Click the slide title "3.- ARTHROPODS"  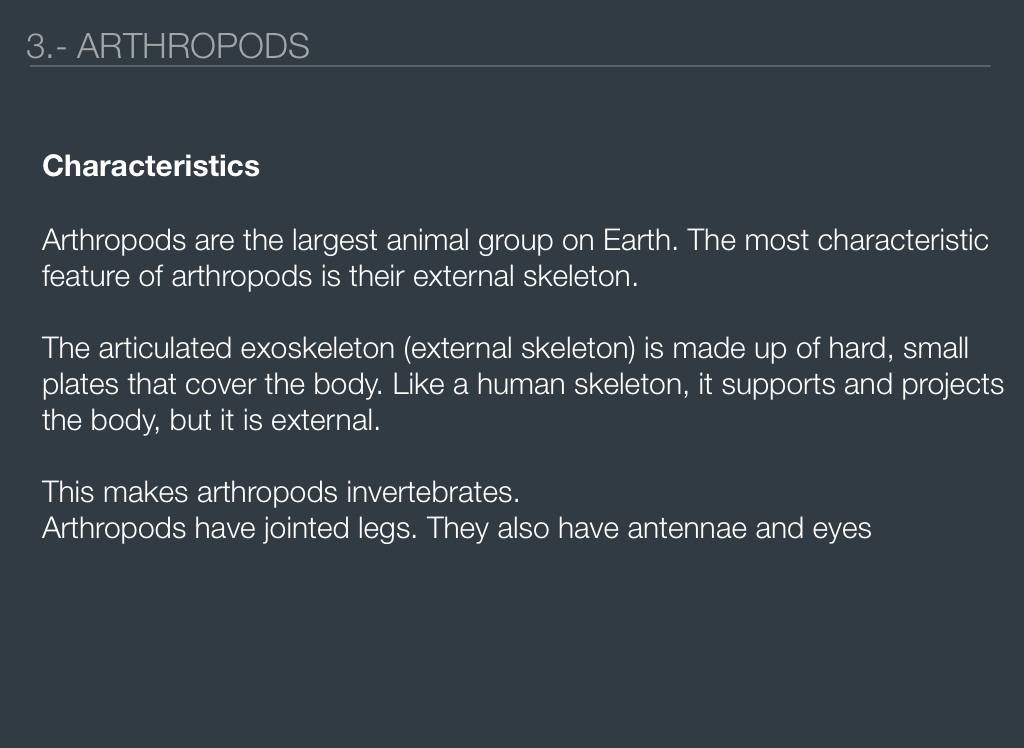click(168, 46)
